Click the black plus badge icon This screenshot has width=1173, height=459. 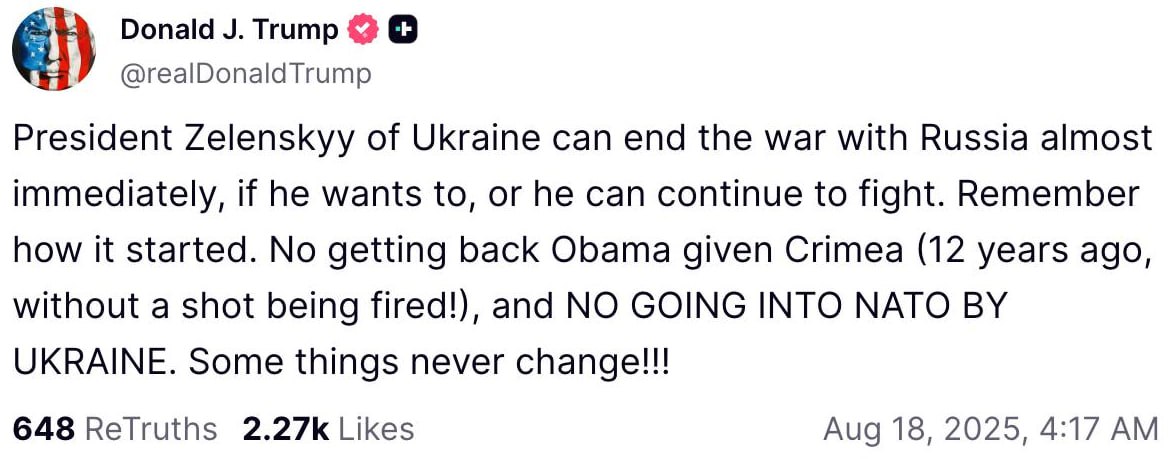pyautogui.click(x=403, y=32)
